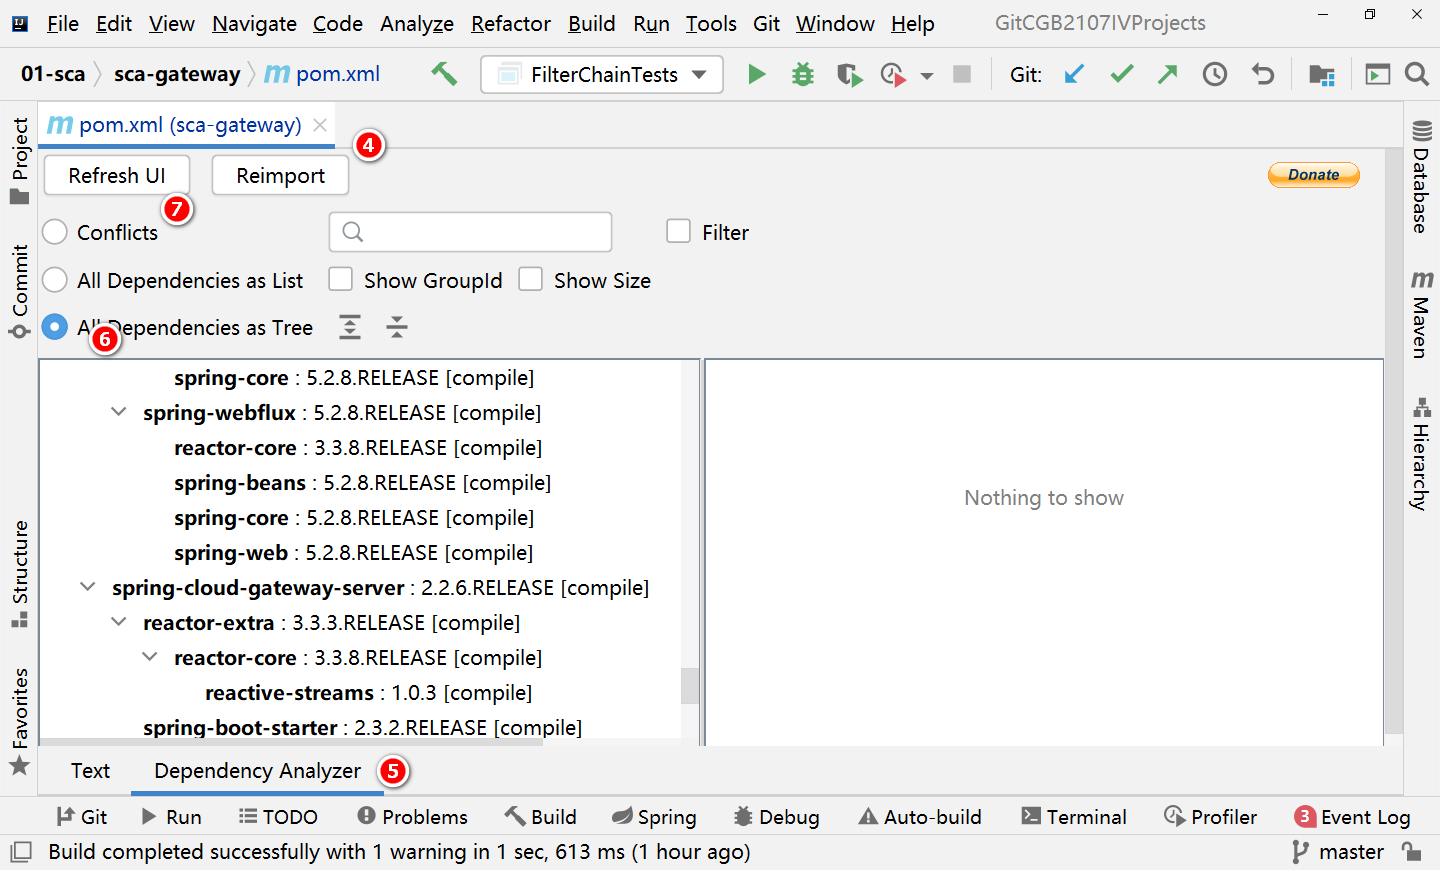Focus the dependency search input field
Screen dimensions: 1440x870
pos(470,232)
